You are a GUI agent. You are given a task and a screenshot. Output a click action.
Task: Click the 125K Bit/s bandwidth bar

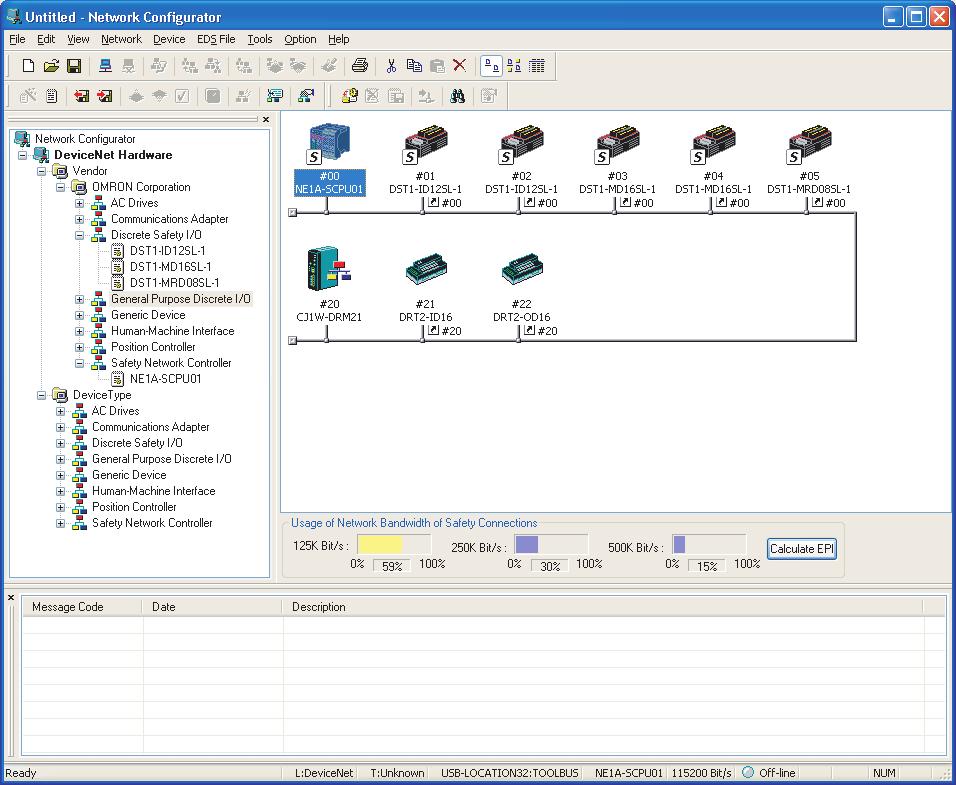pyautogui.click(x=394, y=544)
